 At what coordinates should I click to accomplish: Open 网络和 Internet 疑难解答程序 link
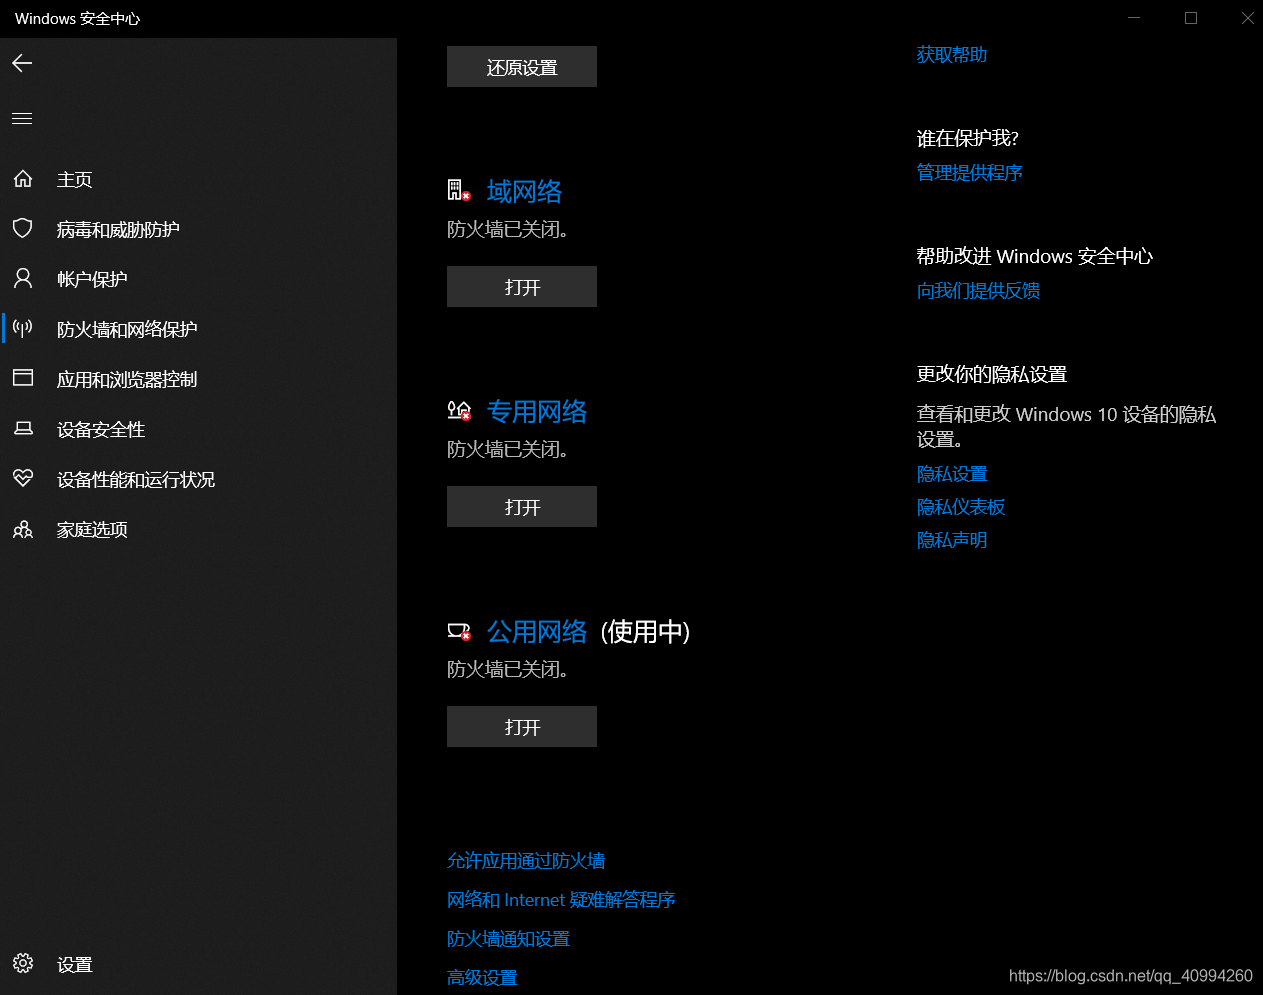(x=561, y=899)
